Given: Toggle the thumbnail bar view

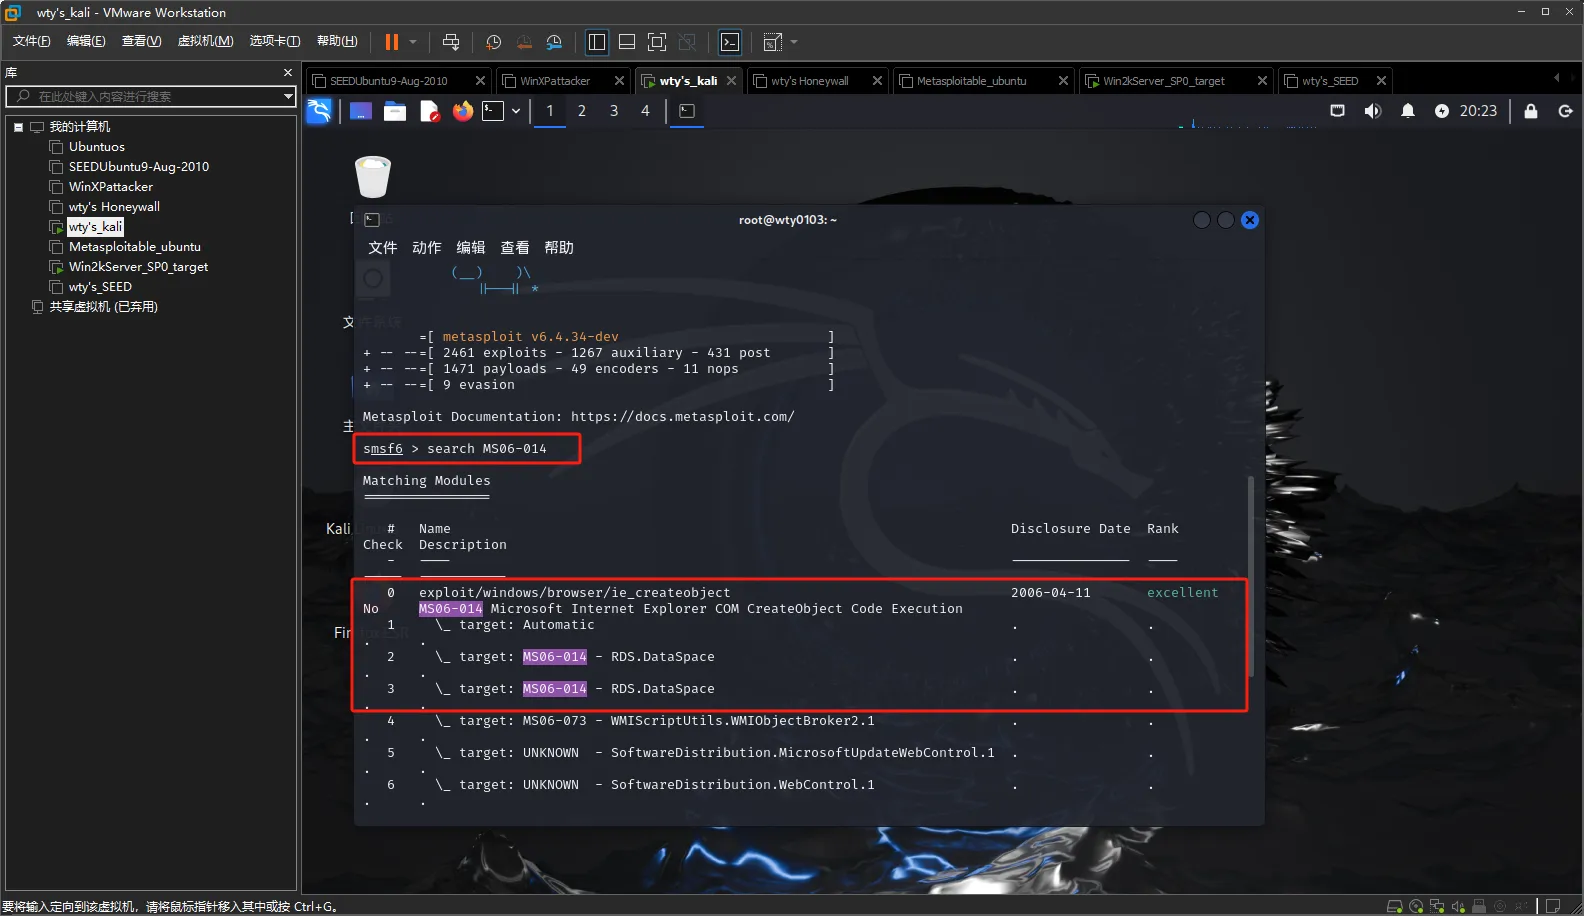Looking at the screenshot, I should (x=627, y=42).
